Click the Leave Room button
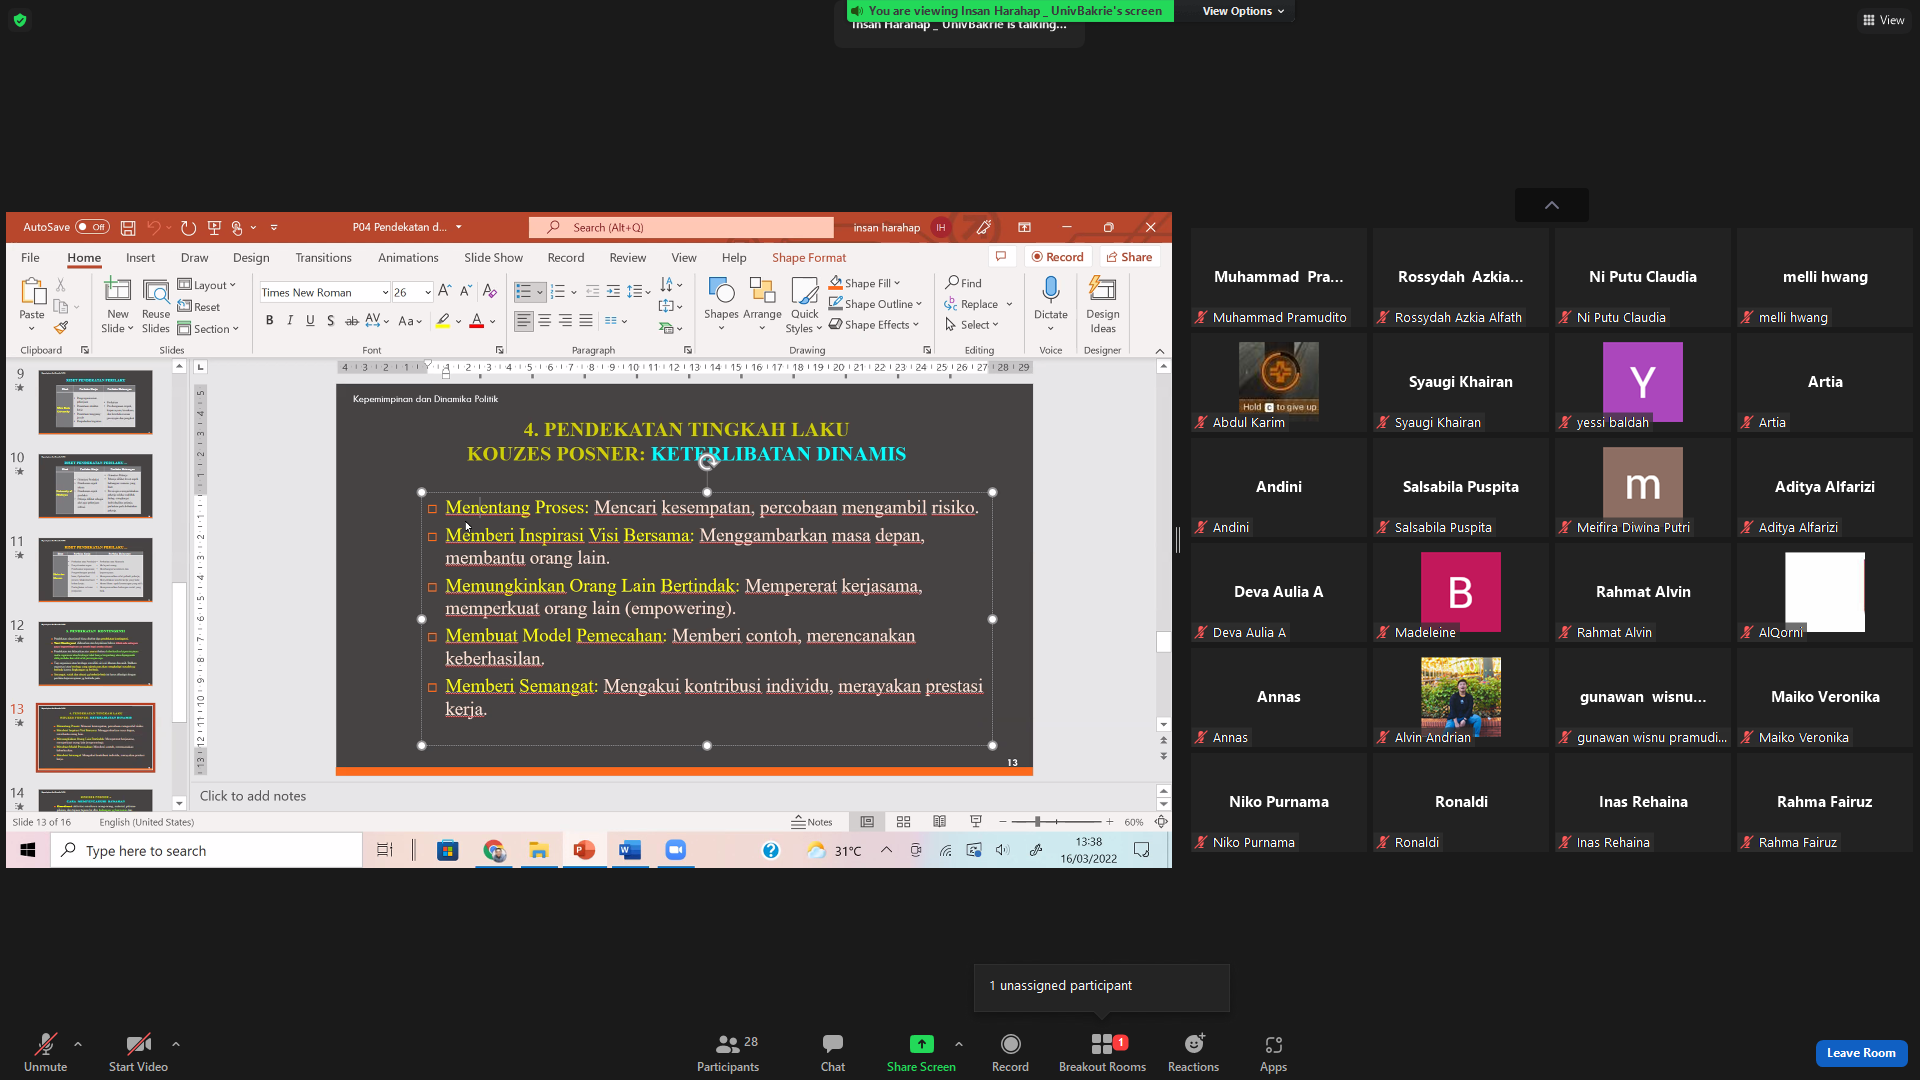Screen dimensions: 1920x1080 click(x=1861, y=1053)
